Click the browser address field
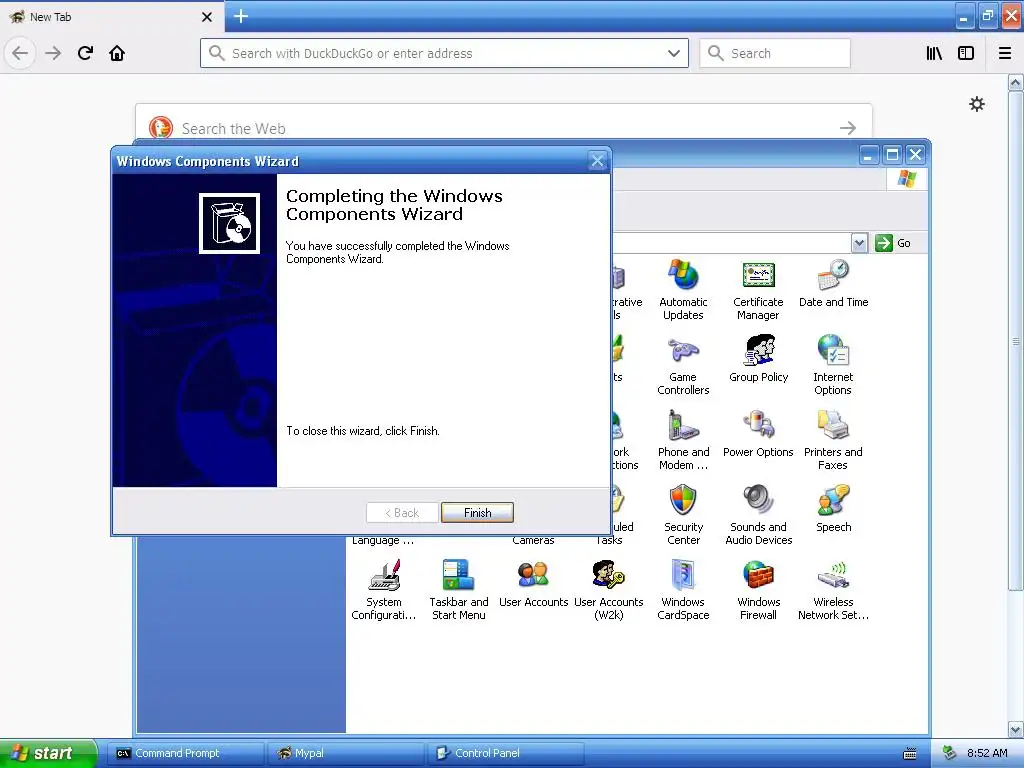1024x768 pixels. coord(444,53)
